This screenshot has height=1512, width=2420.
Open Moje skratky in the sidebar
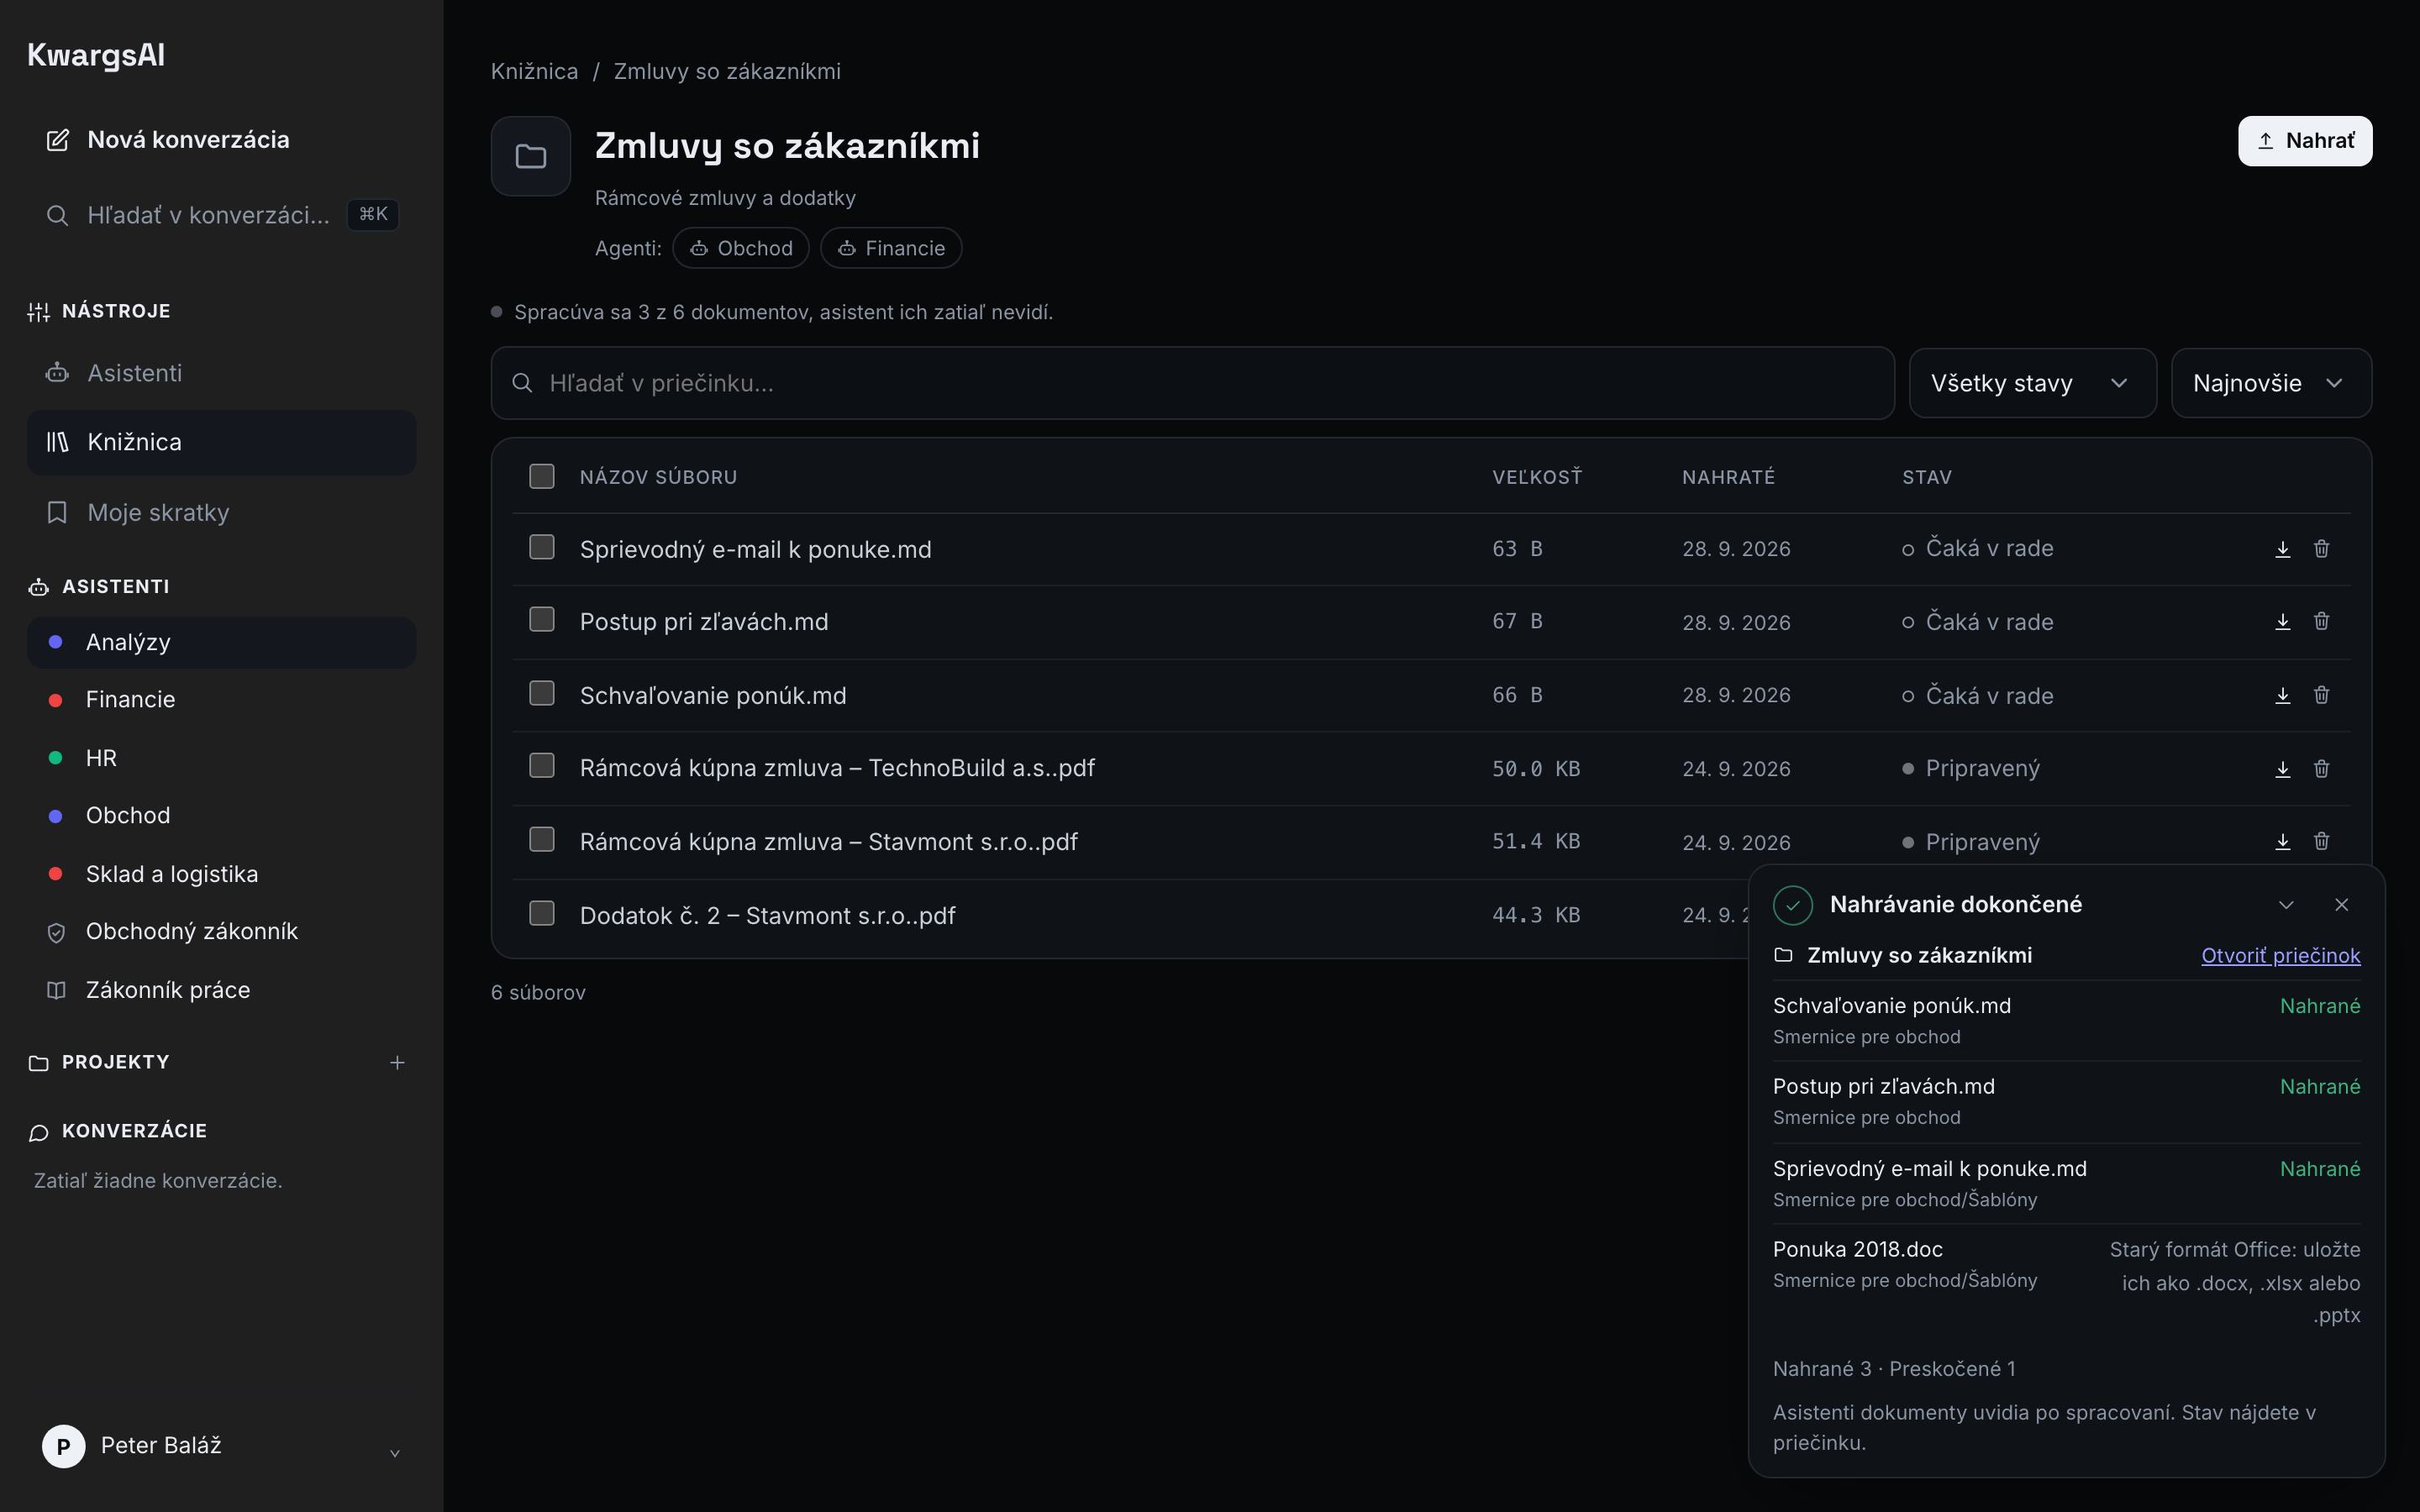point(221,512)
